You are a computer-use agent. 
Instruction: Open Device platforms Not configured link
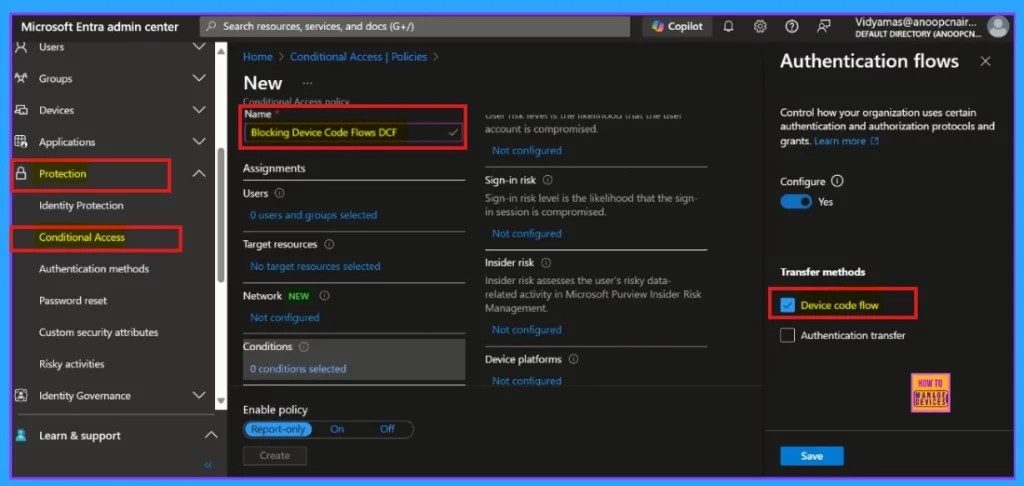pos(526,381)
